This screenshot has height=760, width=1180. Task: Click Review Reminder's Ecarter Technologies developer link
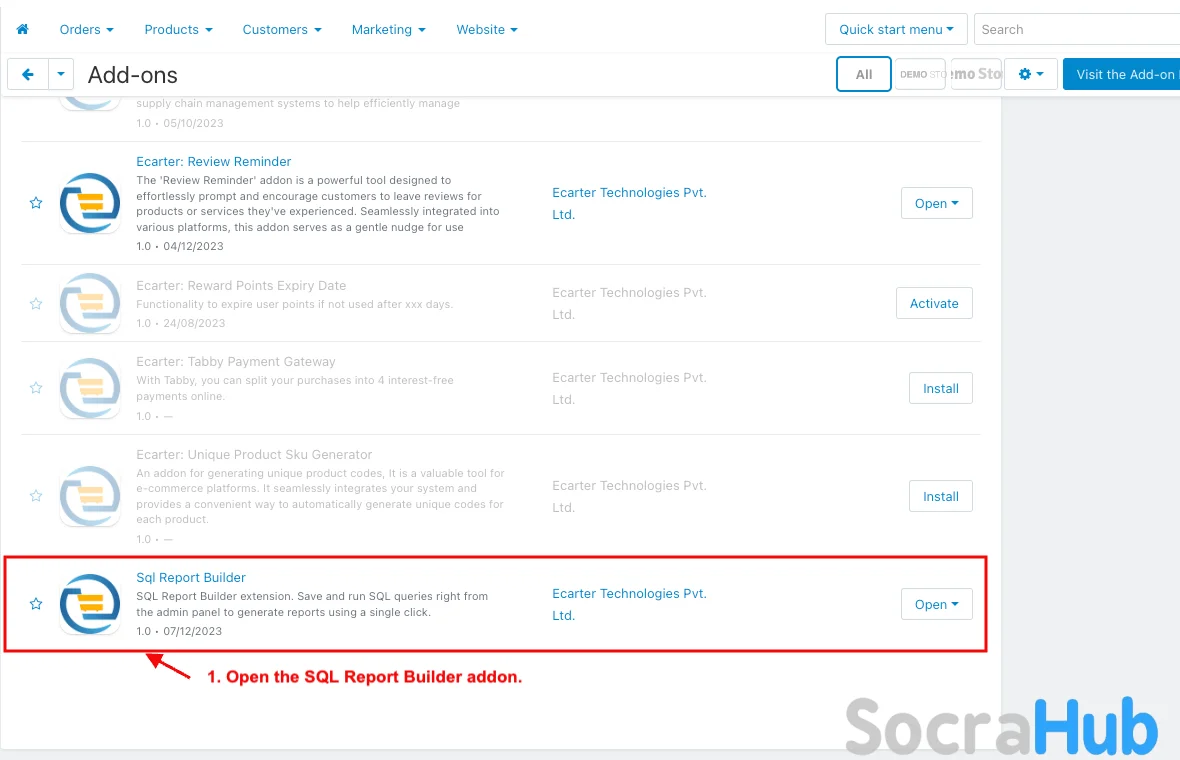(x=629, y=203)
